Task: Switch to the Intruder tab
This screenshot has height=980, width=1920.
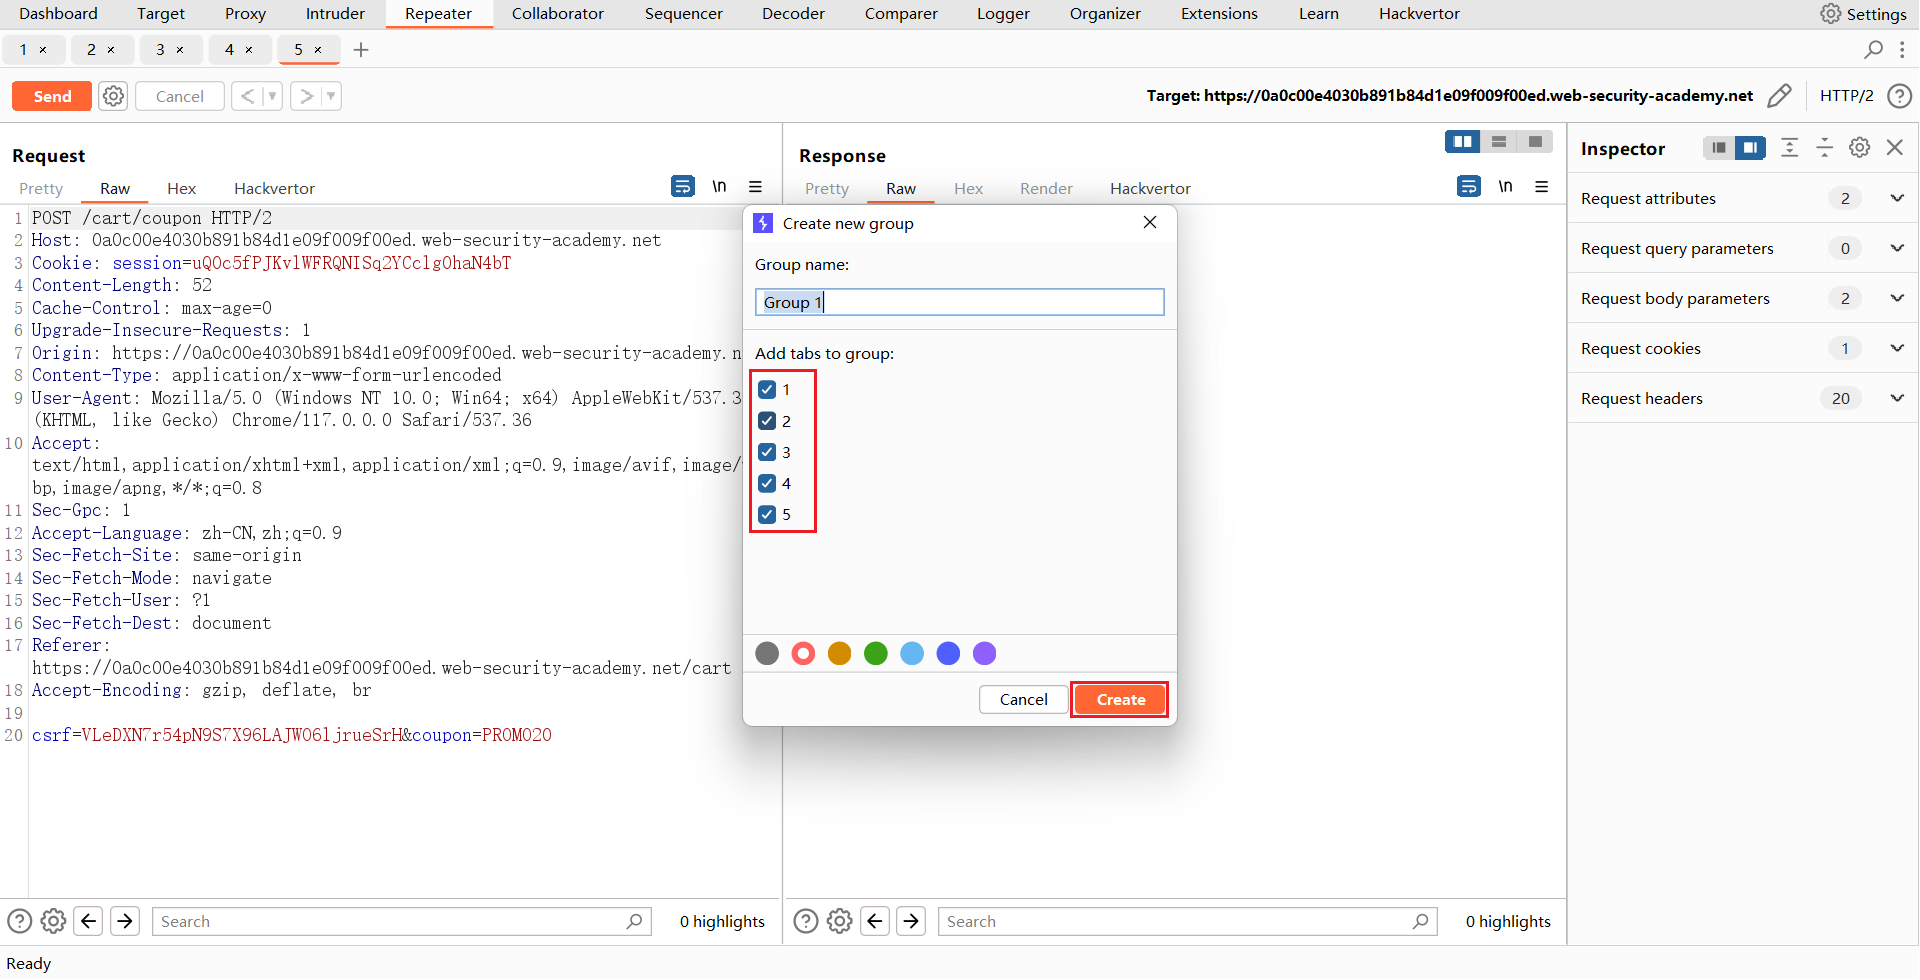Action: [335, 14]
